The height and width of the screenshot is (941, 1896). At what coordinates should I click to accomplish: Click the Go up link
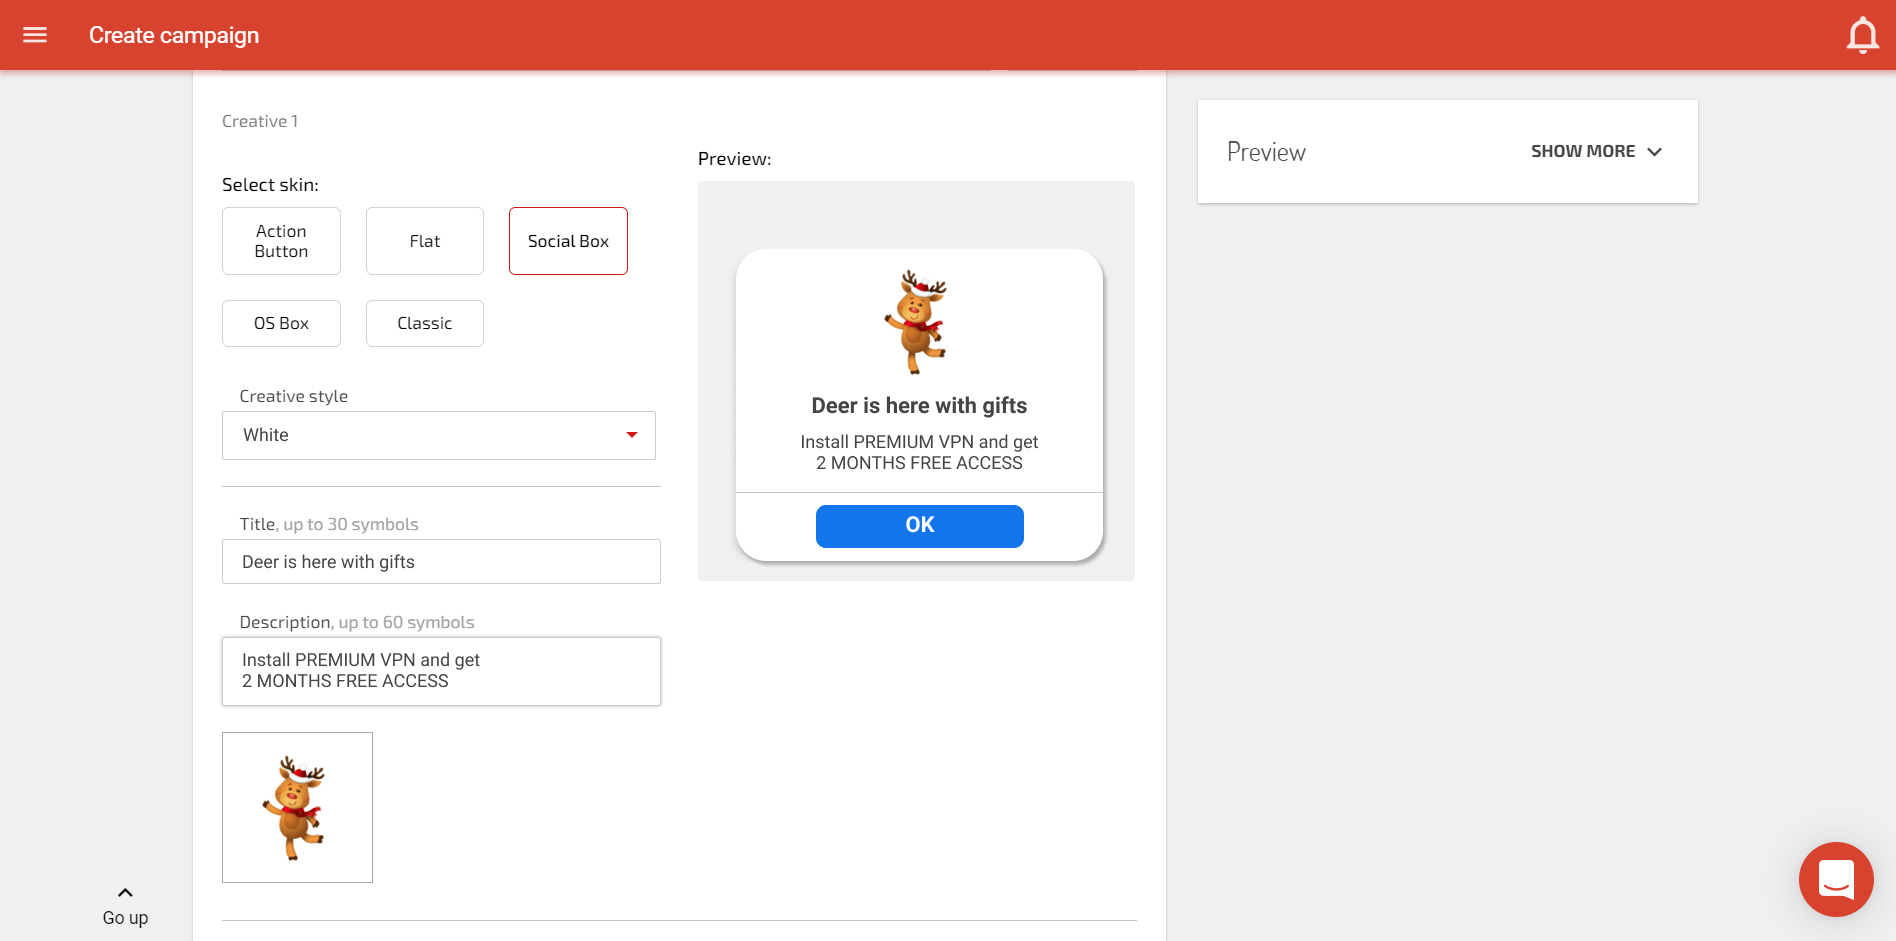point(124,917)
